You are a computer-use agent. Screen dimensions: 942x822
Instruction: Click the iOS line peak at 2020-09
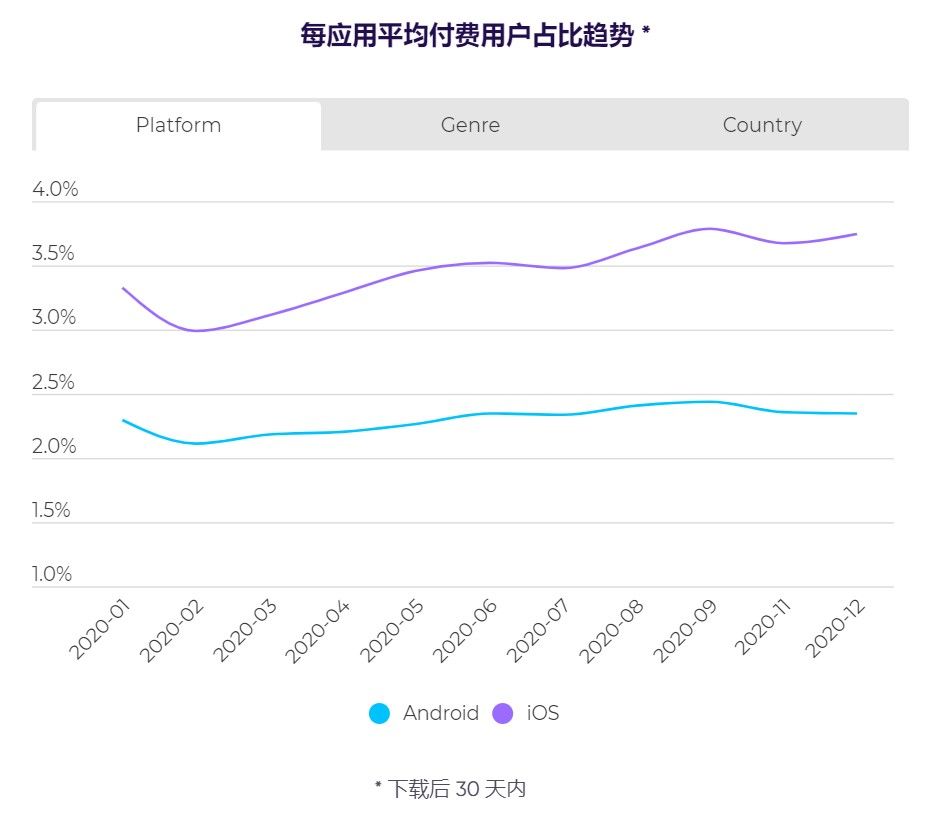pos(710,229)
